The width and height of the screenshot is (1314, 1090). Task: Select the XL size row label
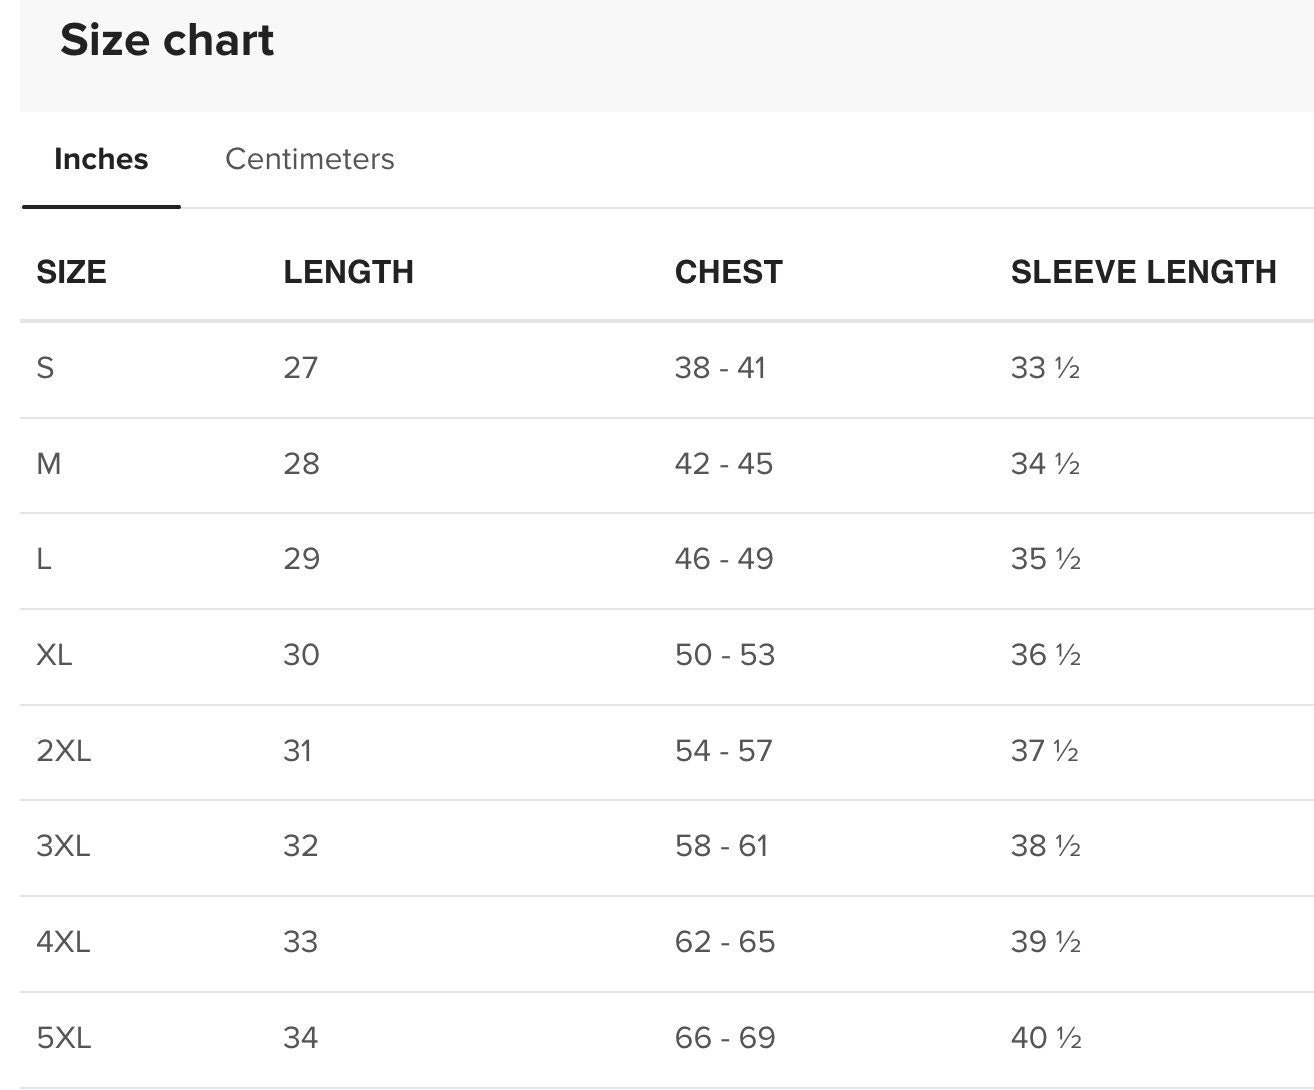[54, 655]
